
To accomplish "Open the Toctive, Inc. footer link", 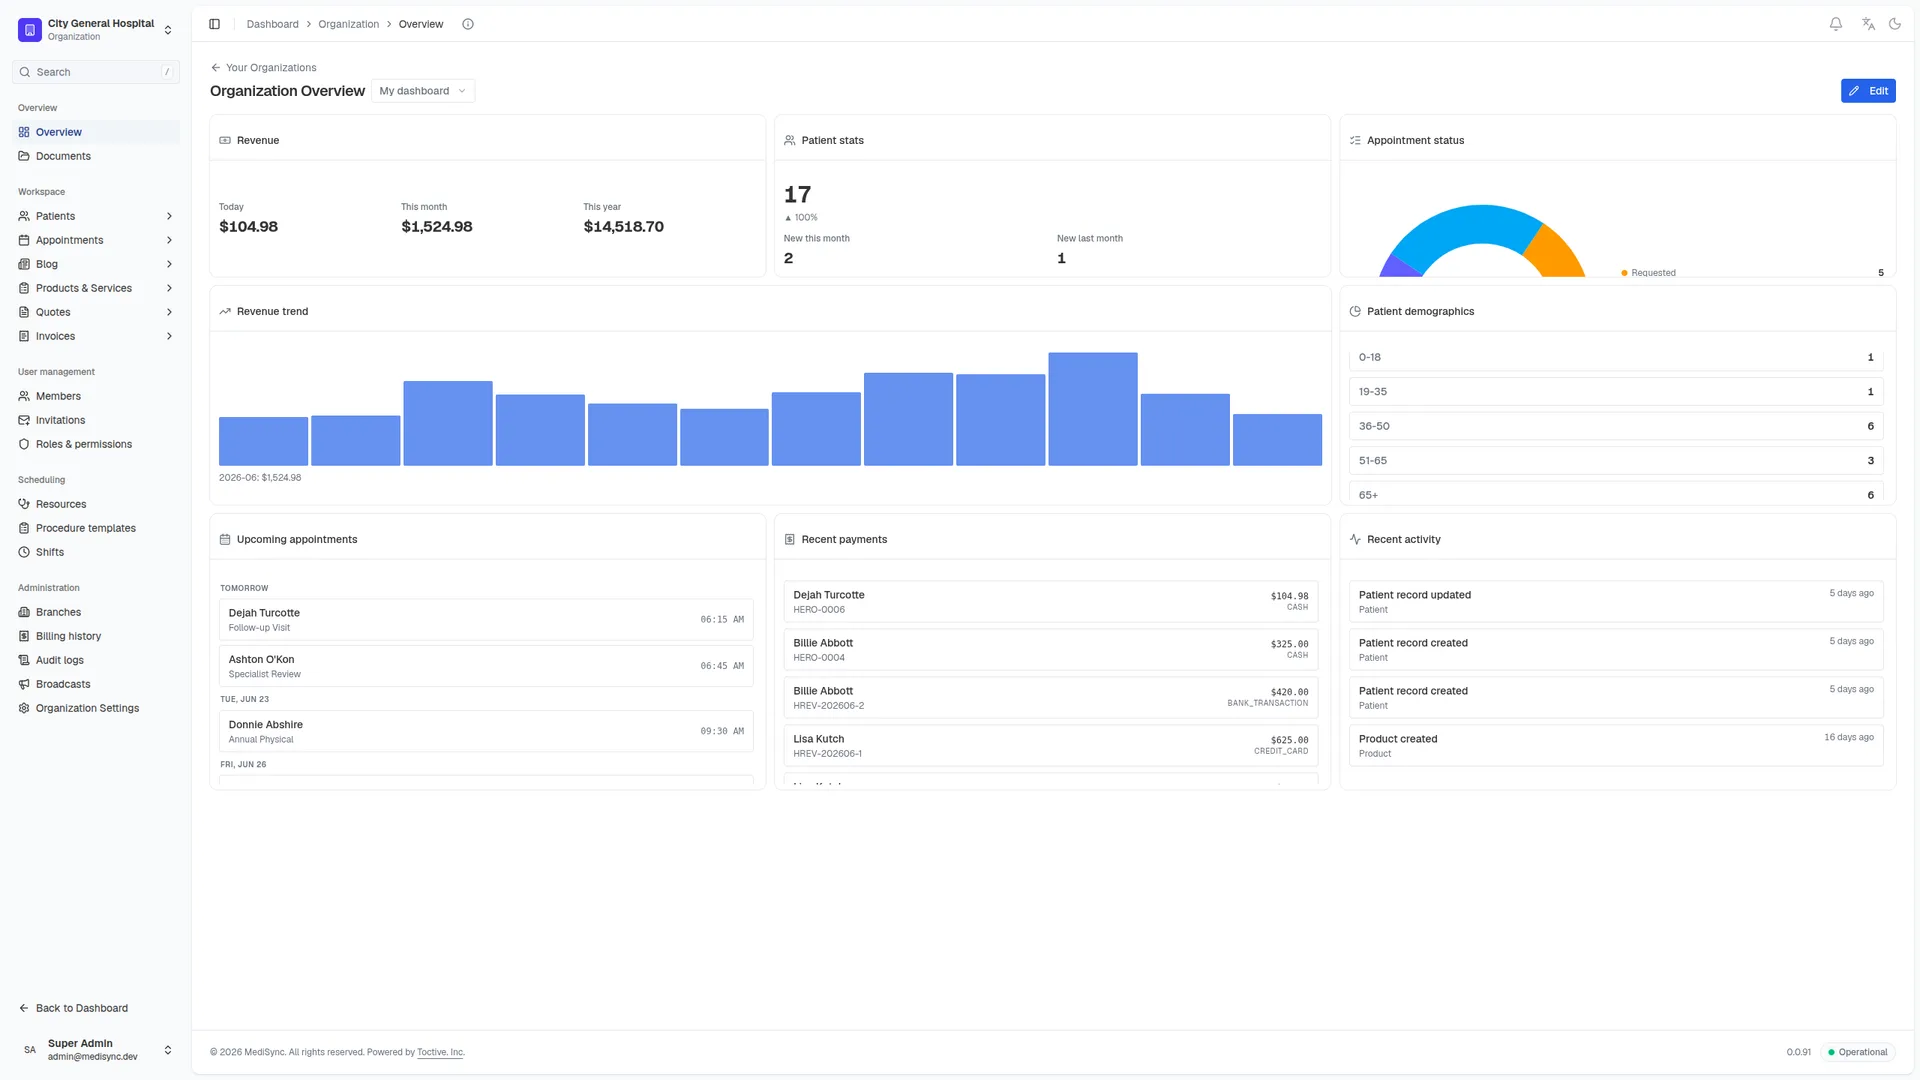I will point(440,1052).
